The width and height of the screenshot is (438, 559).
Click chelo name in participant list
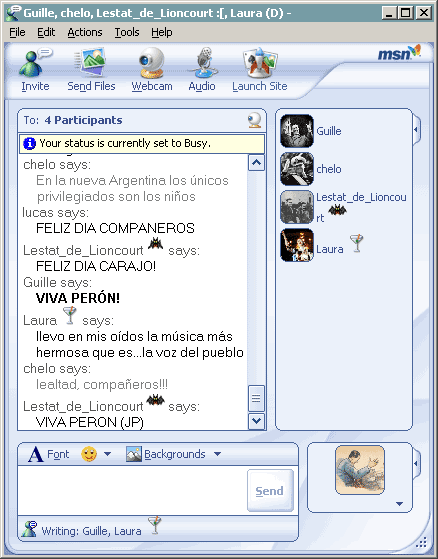click(x=329, y=169)
